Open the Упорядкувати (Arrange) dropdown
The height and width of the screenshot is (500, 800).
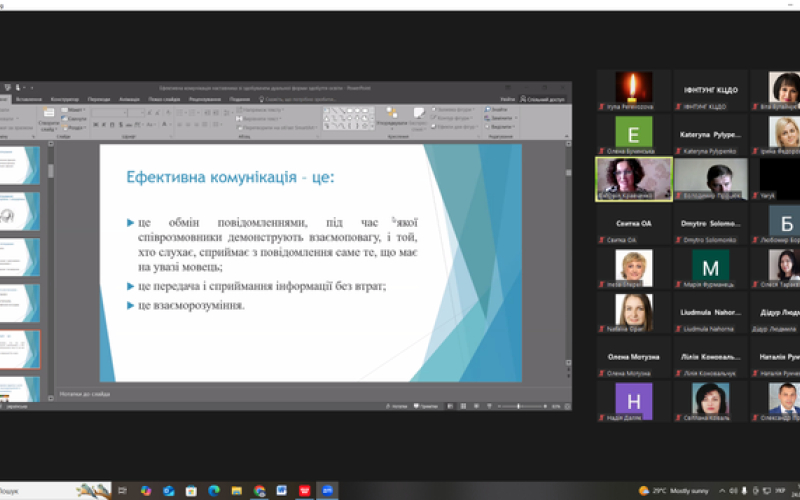(x=392, y=119)
